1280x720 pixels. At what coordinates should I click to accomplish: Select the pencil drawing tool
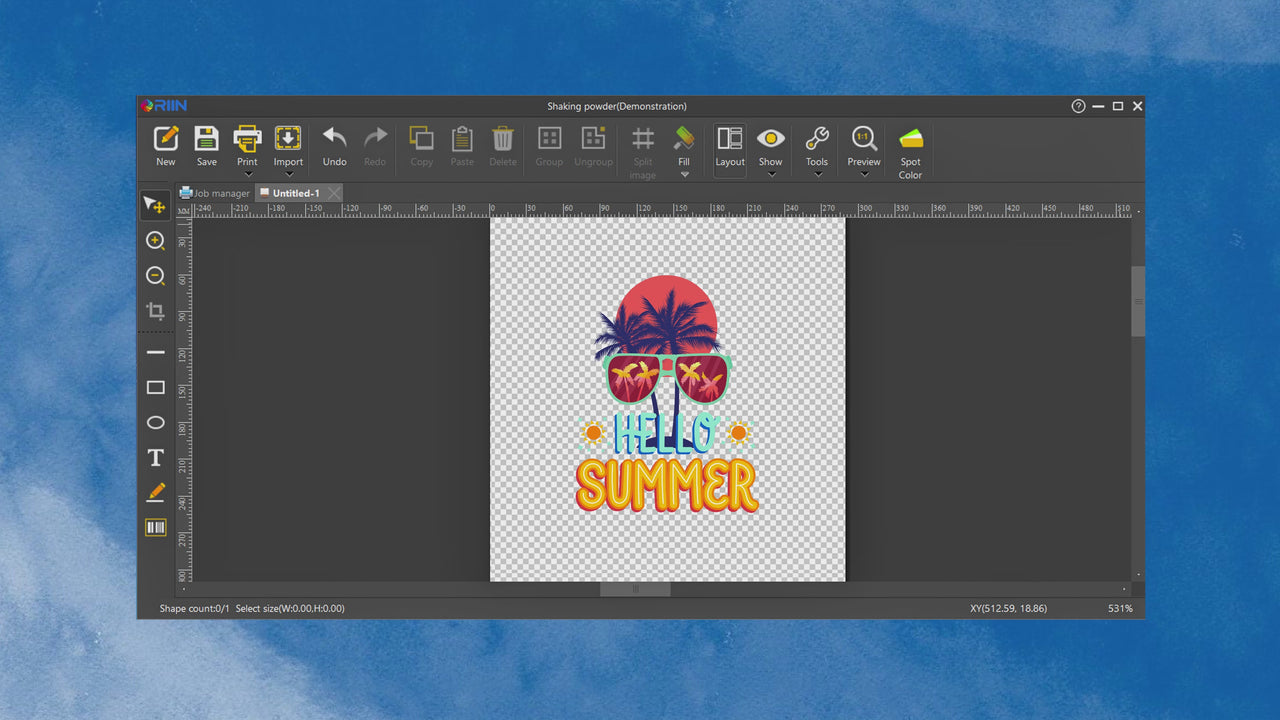coord(155,492)
